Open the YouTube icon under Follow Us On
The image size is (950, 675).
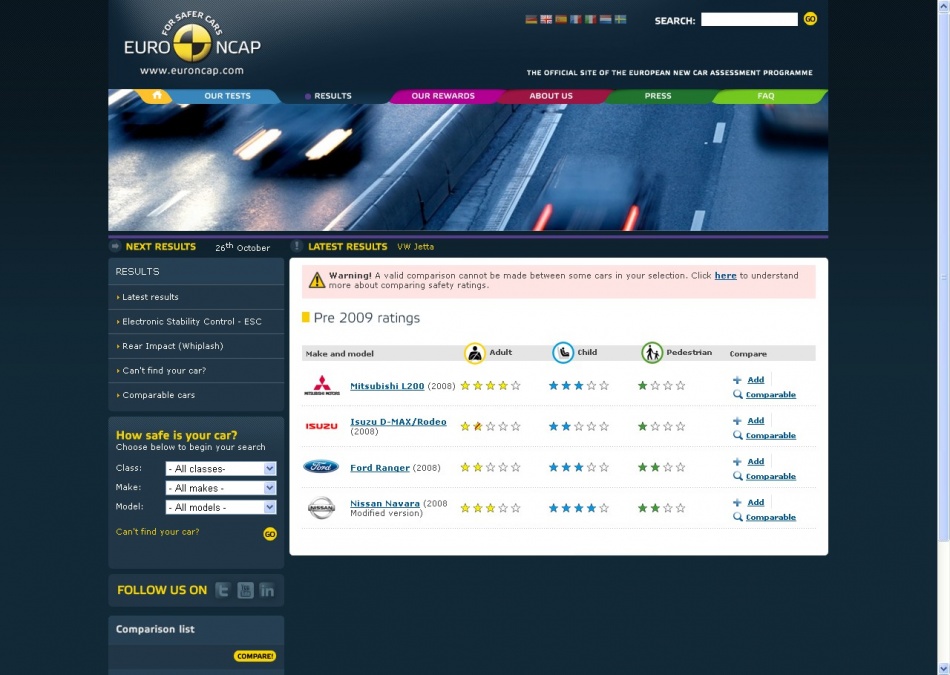(x=245, y=590)
